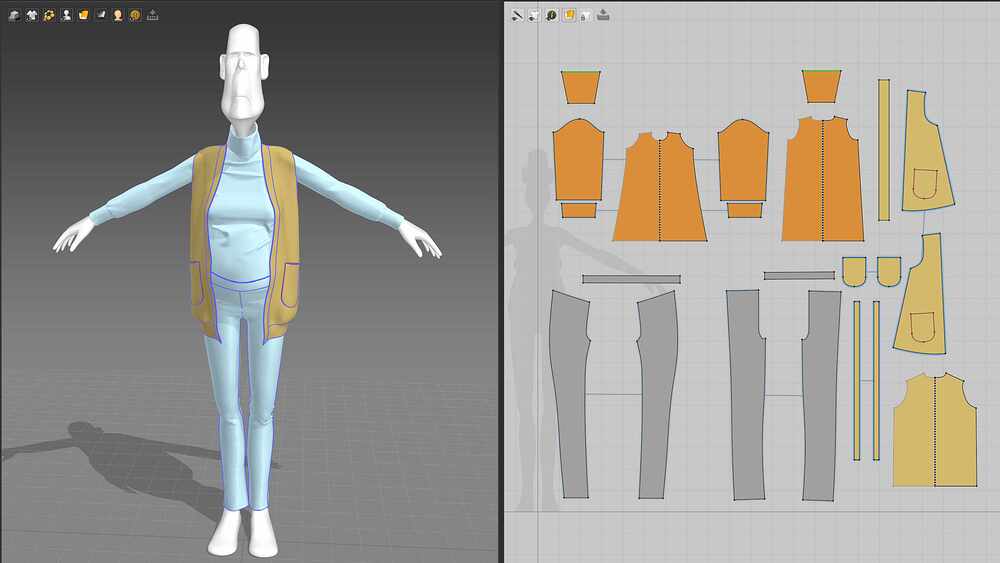Select the rightmost gray pant leg pattern
Screen dimensions: 1000x563
pyautogui.click(x=822, y=395)
